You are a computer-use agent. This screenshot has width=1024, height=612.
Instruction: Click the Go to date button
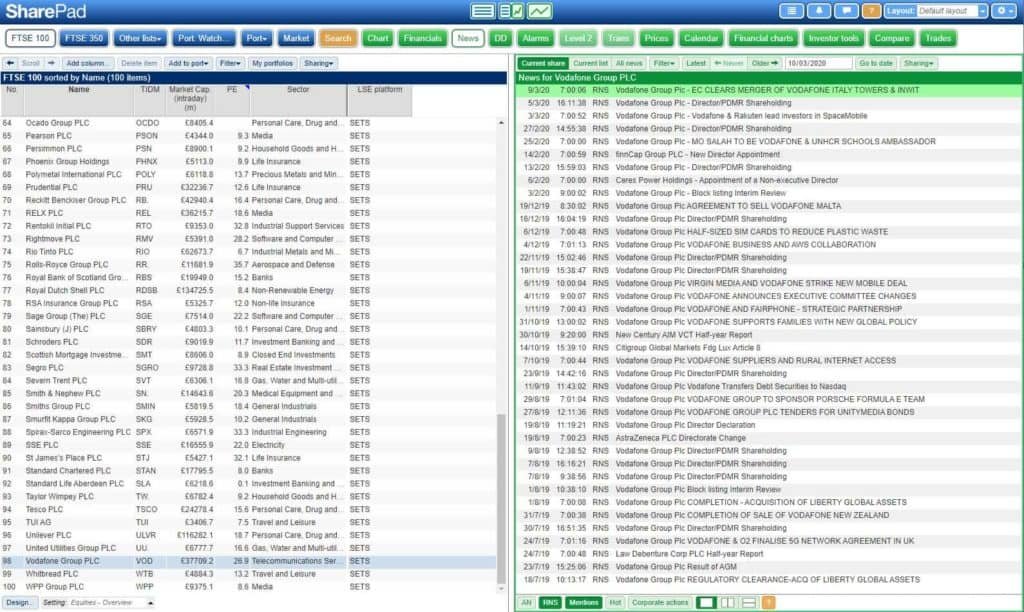(876, 63)
